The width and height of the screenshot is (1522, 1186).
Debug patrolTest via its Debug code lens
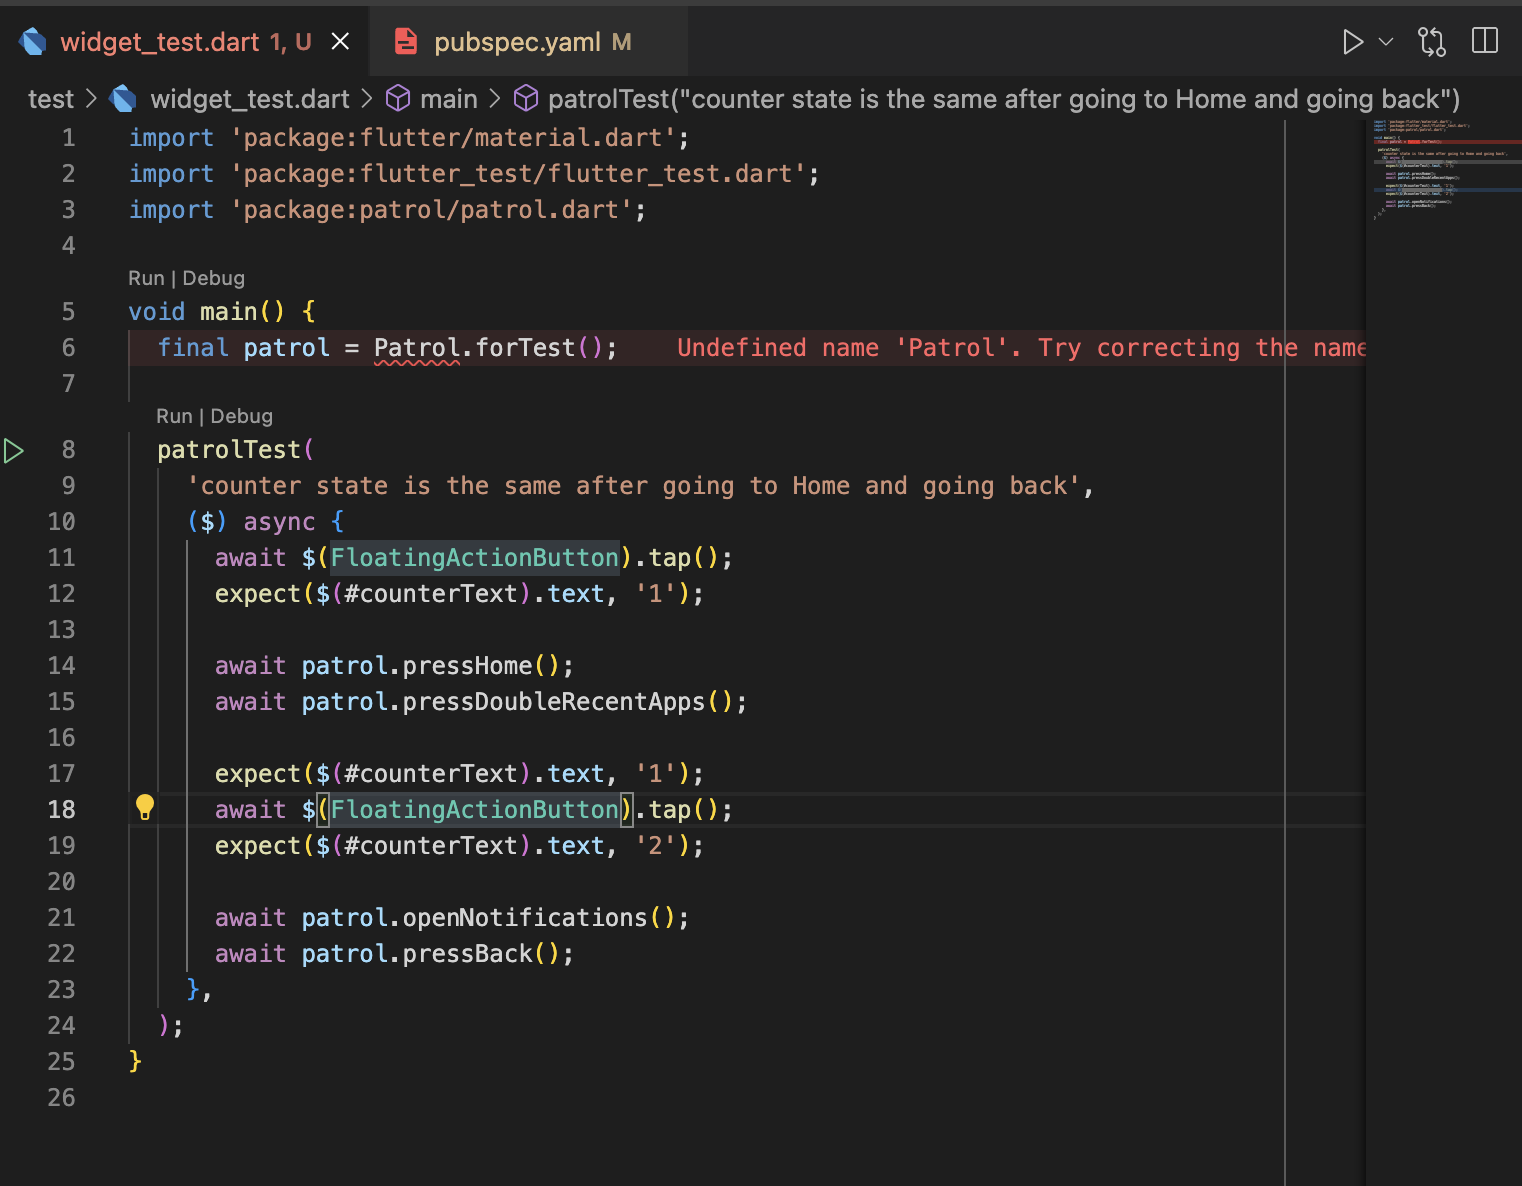pos(241,416)
